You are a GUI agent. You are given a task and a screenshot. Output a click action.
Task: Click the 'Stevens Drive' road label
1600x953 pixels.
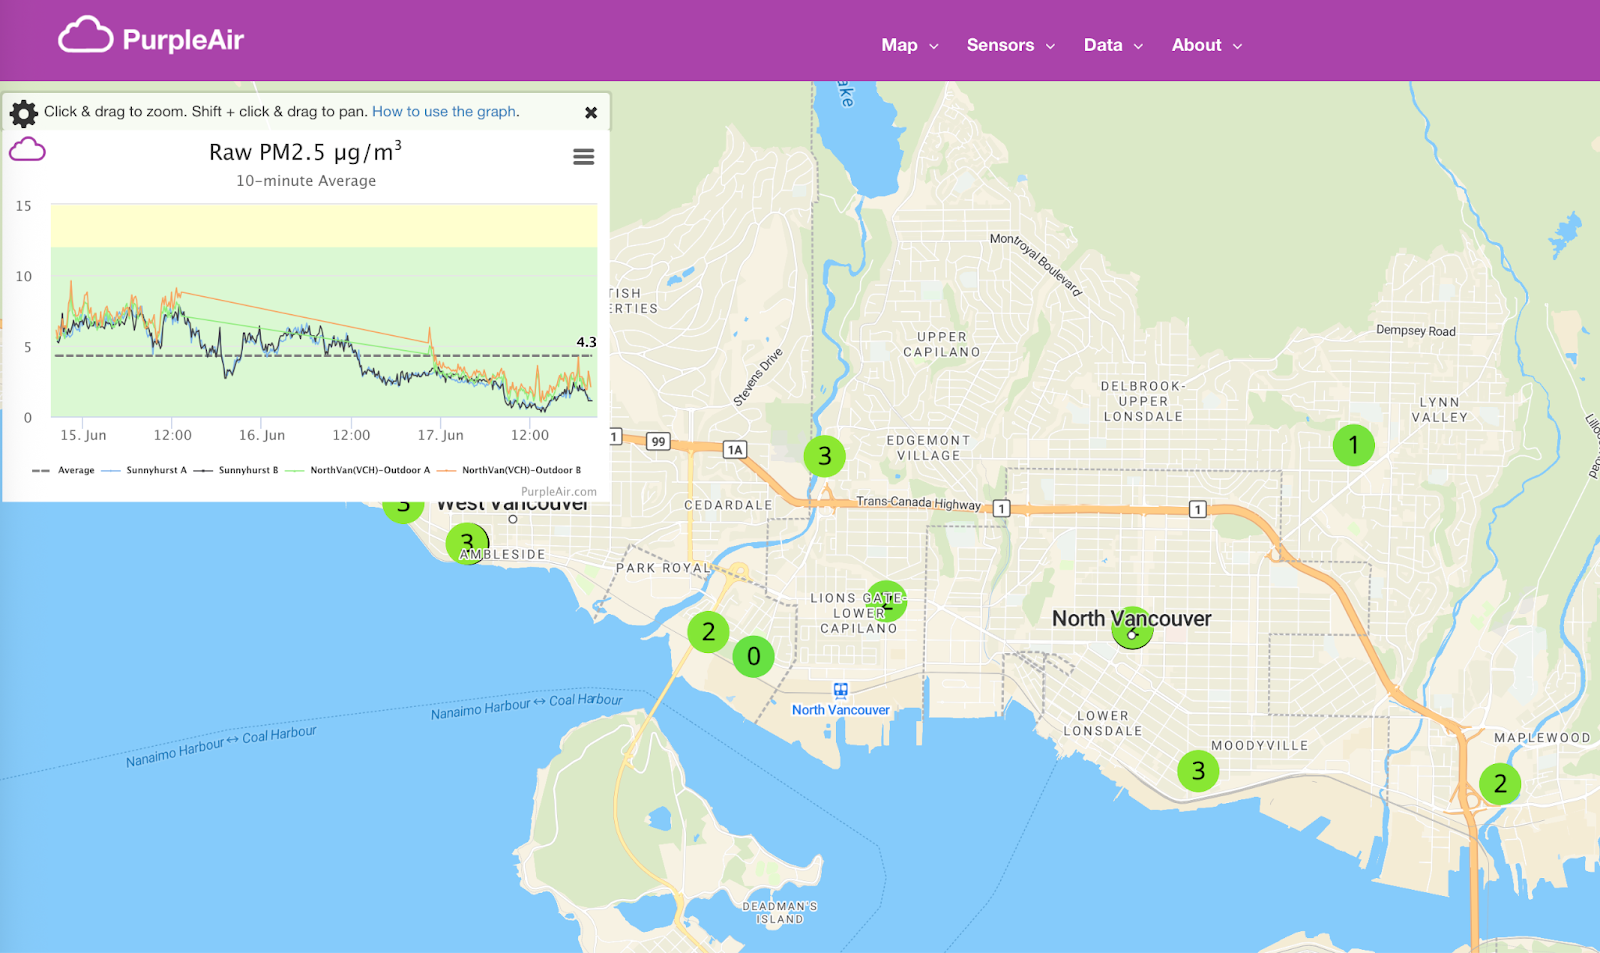pos(758,377)
